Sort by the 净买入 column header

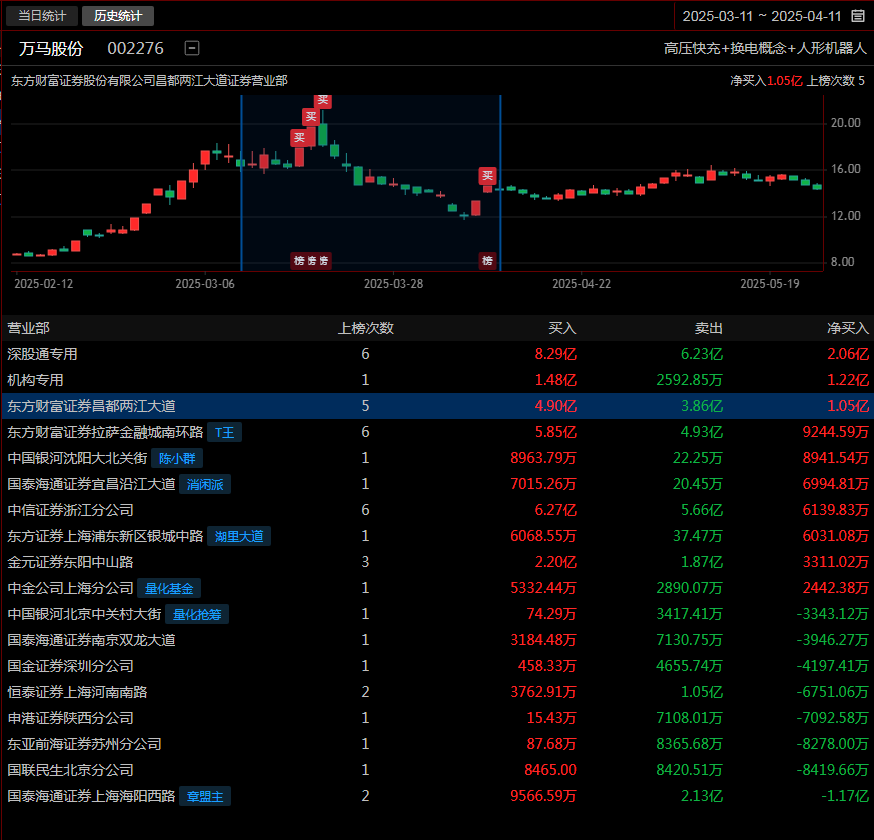pyautogui.click(x=848, y=328)
